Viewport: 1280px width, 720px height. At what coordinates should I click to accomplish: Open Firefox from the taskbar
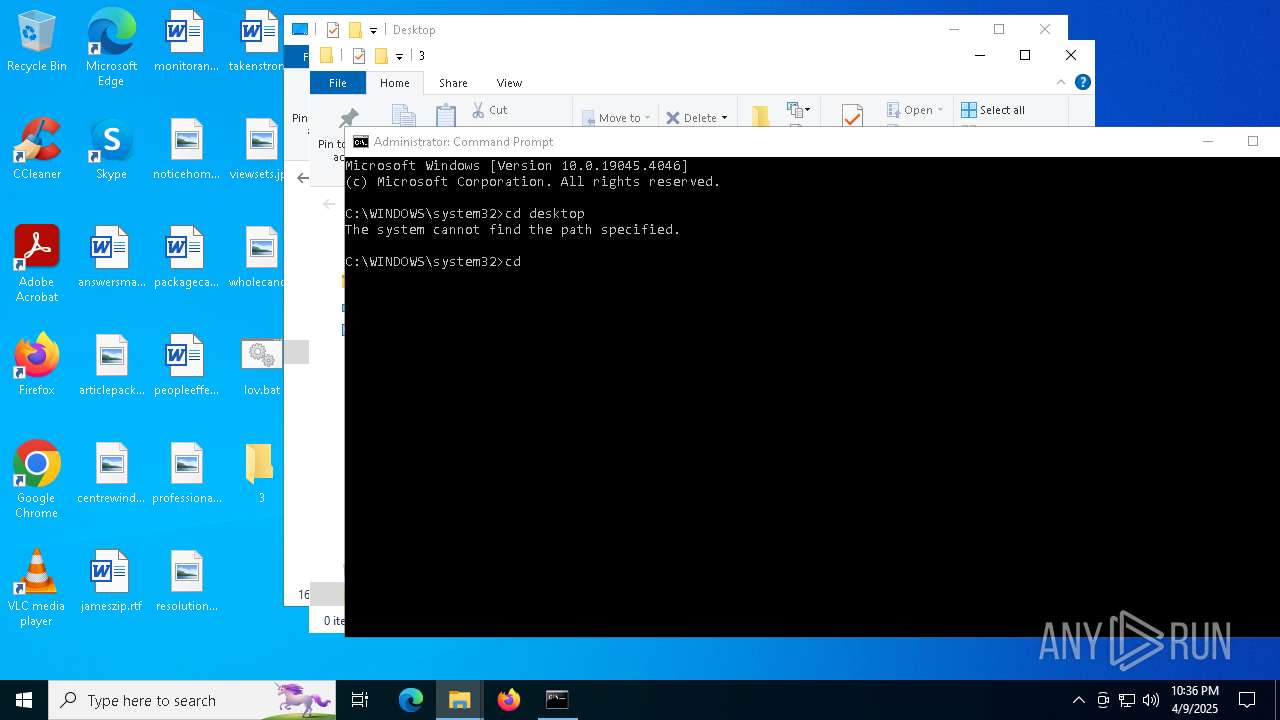(509, 700)
